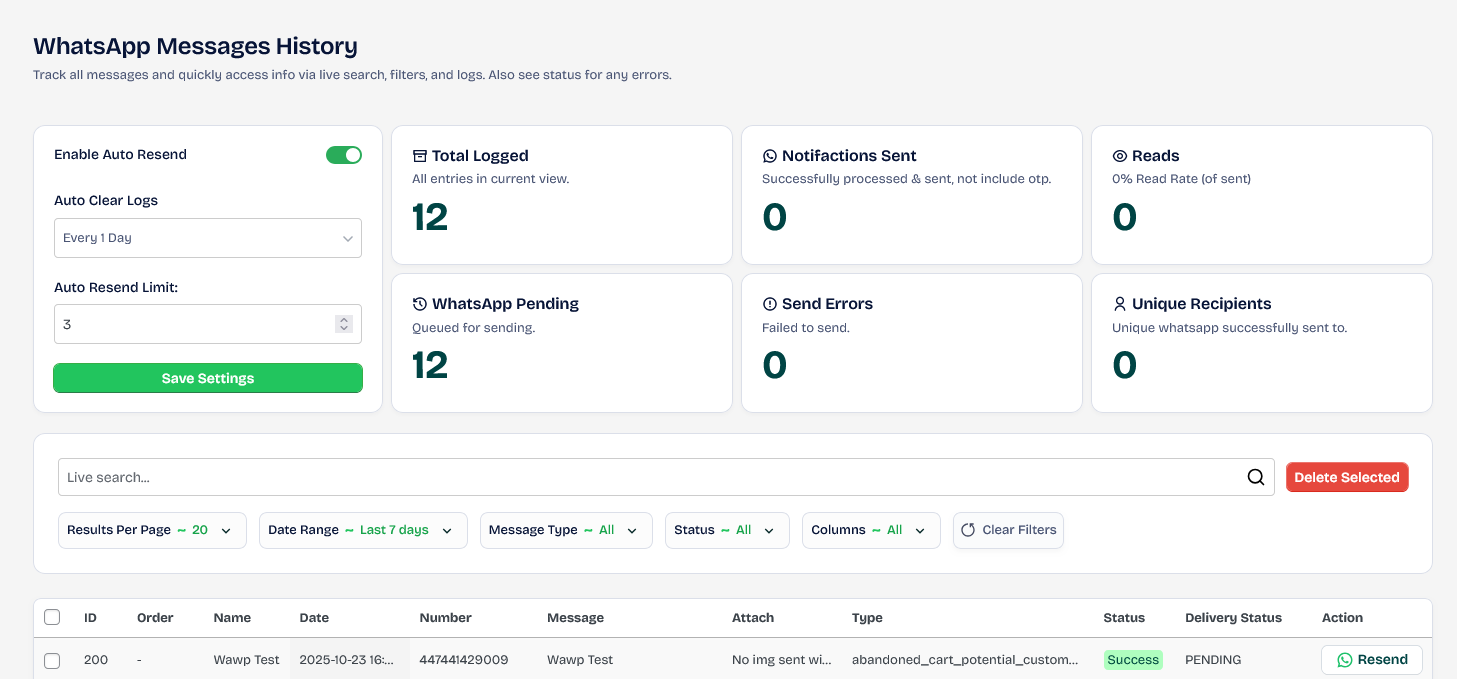Select the checkbox for row ID 200
Image resolution: width=1457 pixels, height=679 pixels.
coord(52,660)
